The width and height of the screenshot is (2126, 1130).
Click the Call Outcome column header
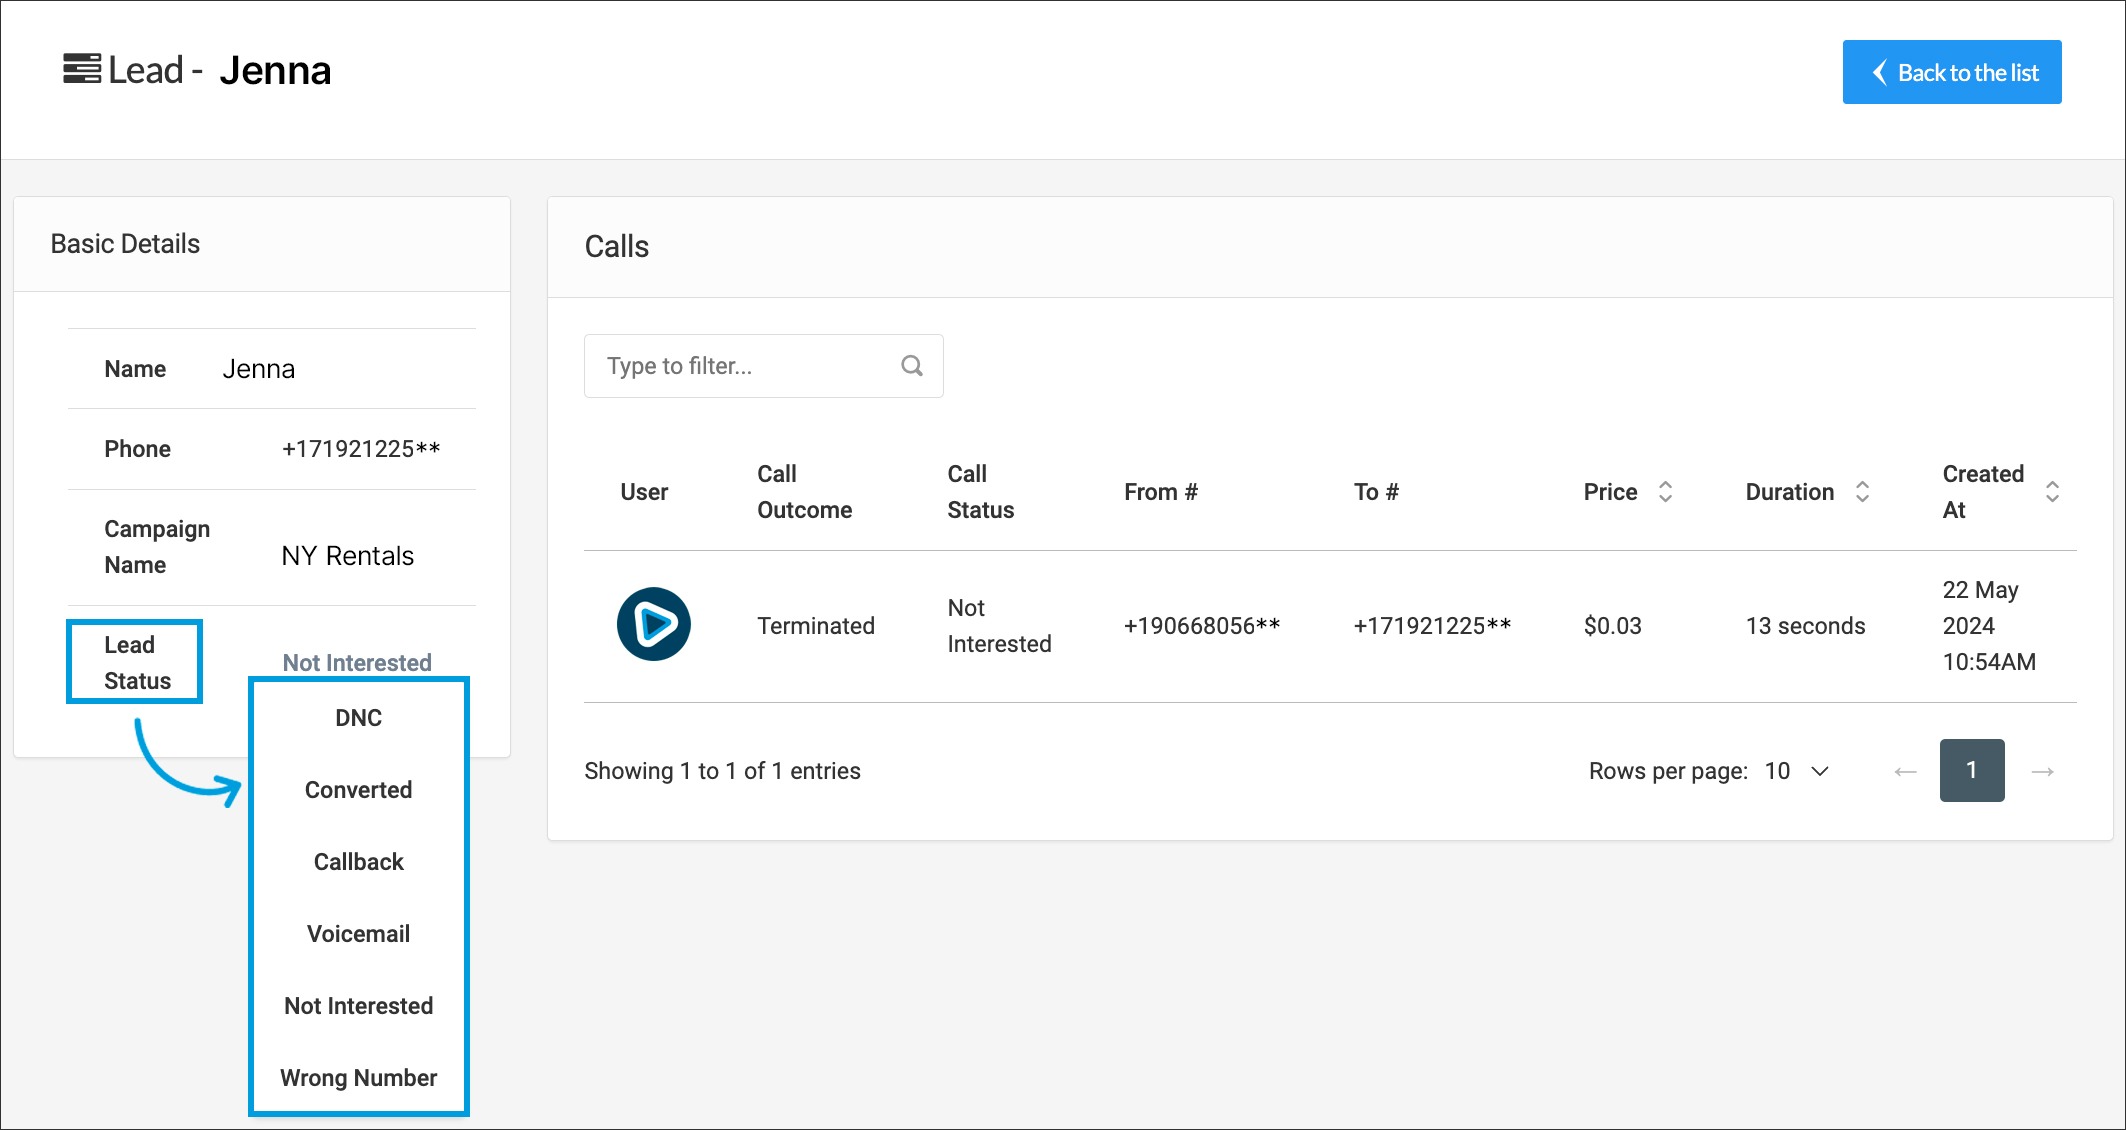click(x=804, y=492)
